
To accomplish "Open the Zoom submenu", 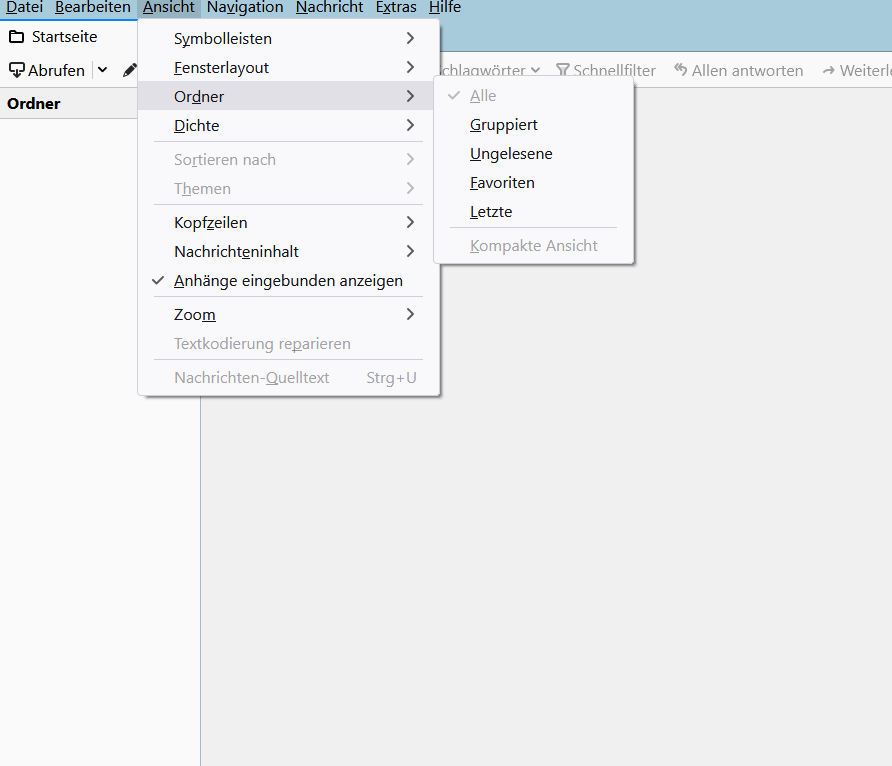I will [288, 315].
